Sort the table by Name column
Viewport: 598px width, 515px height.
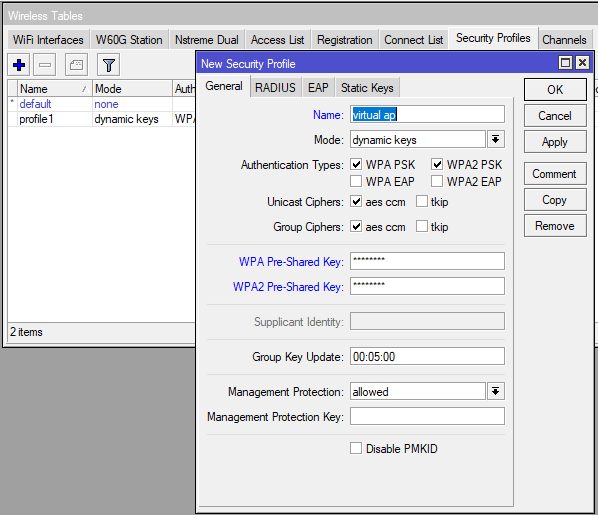[54, 89]
